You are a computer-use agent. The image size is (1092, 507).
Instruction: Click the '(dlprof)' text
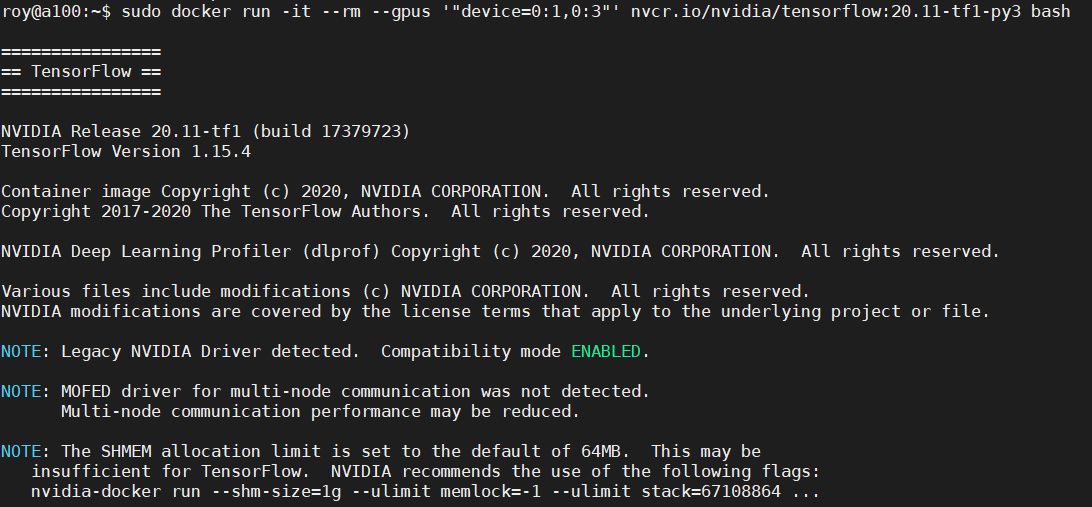pos(346,252)
